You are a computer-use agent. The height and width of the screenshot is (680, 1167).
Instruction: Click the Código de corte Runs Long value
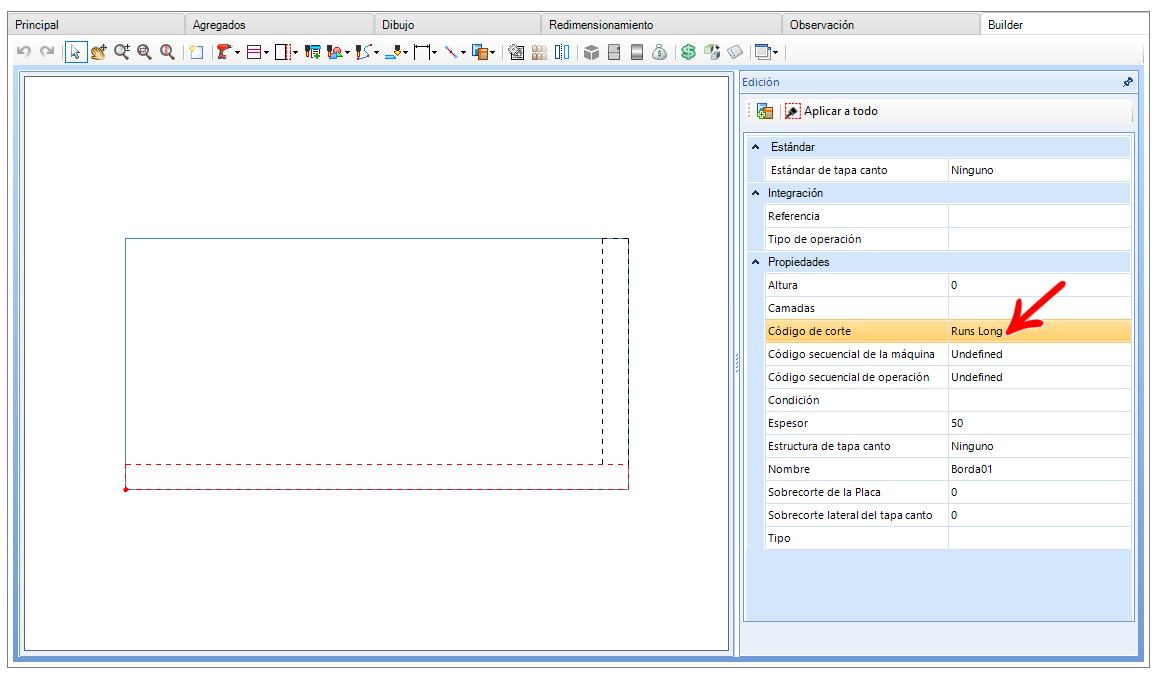(1040, 331)
